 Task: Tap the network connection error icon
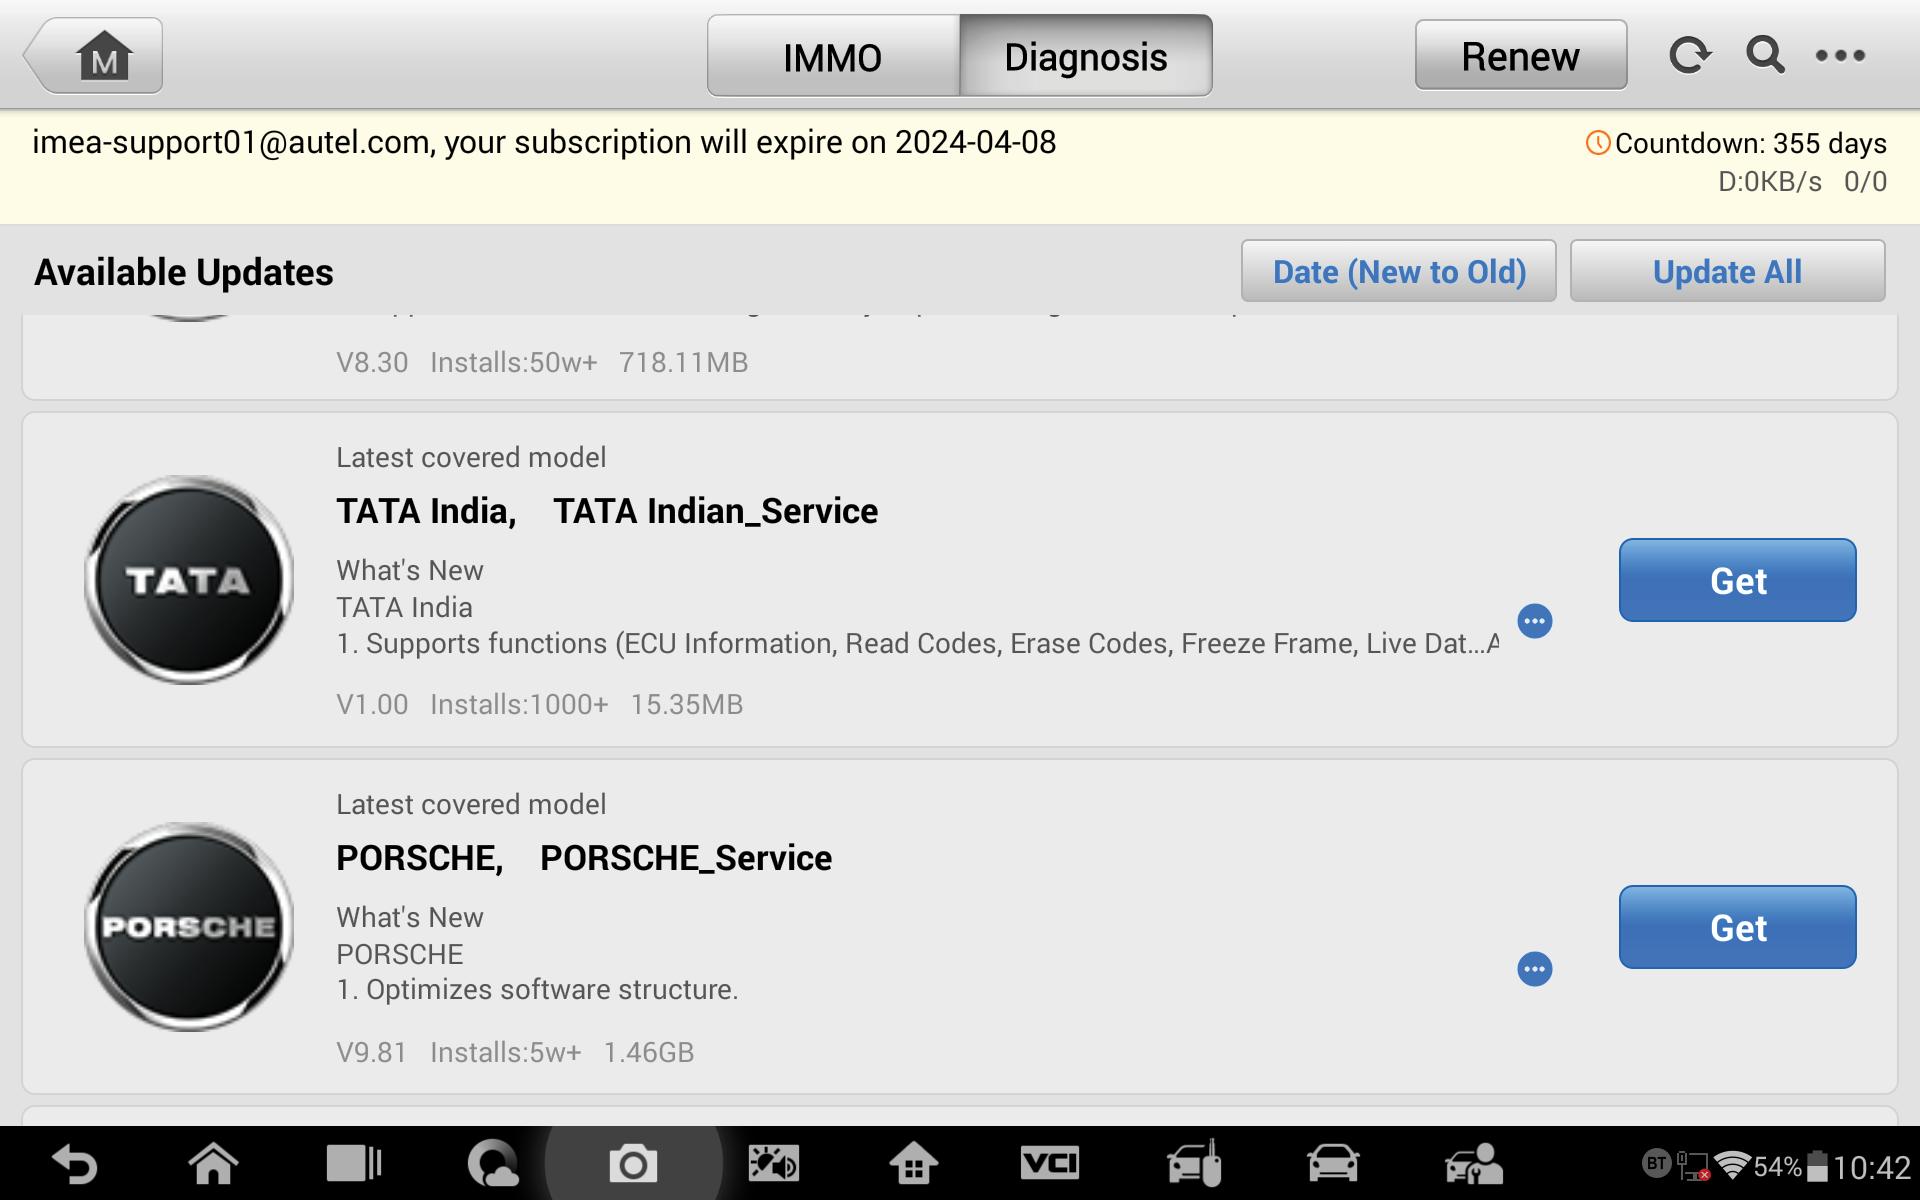coord(1692,1167)
